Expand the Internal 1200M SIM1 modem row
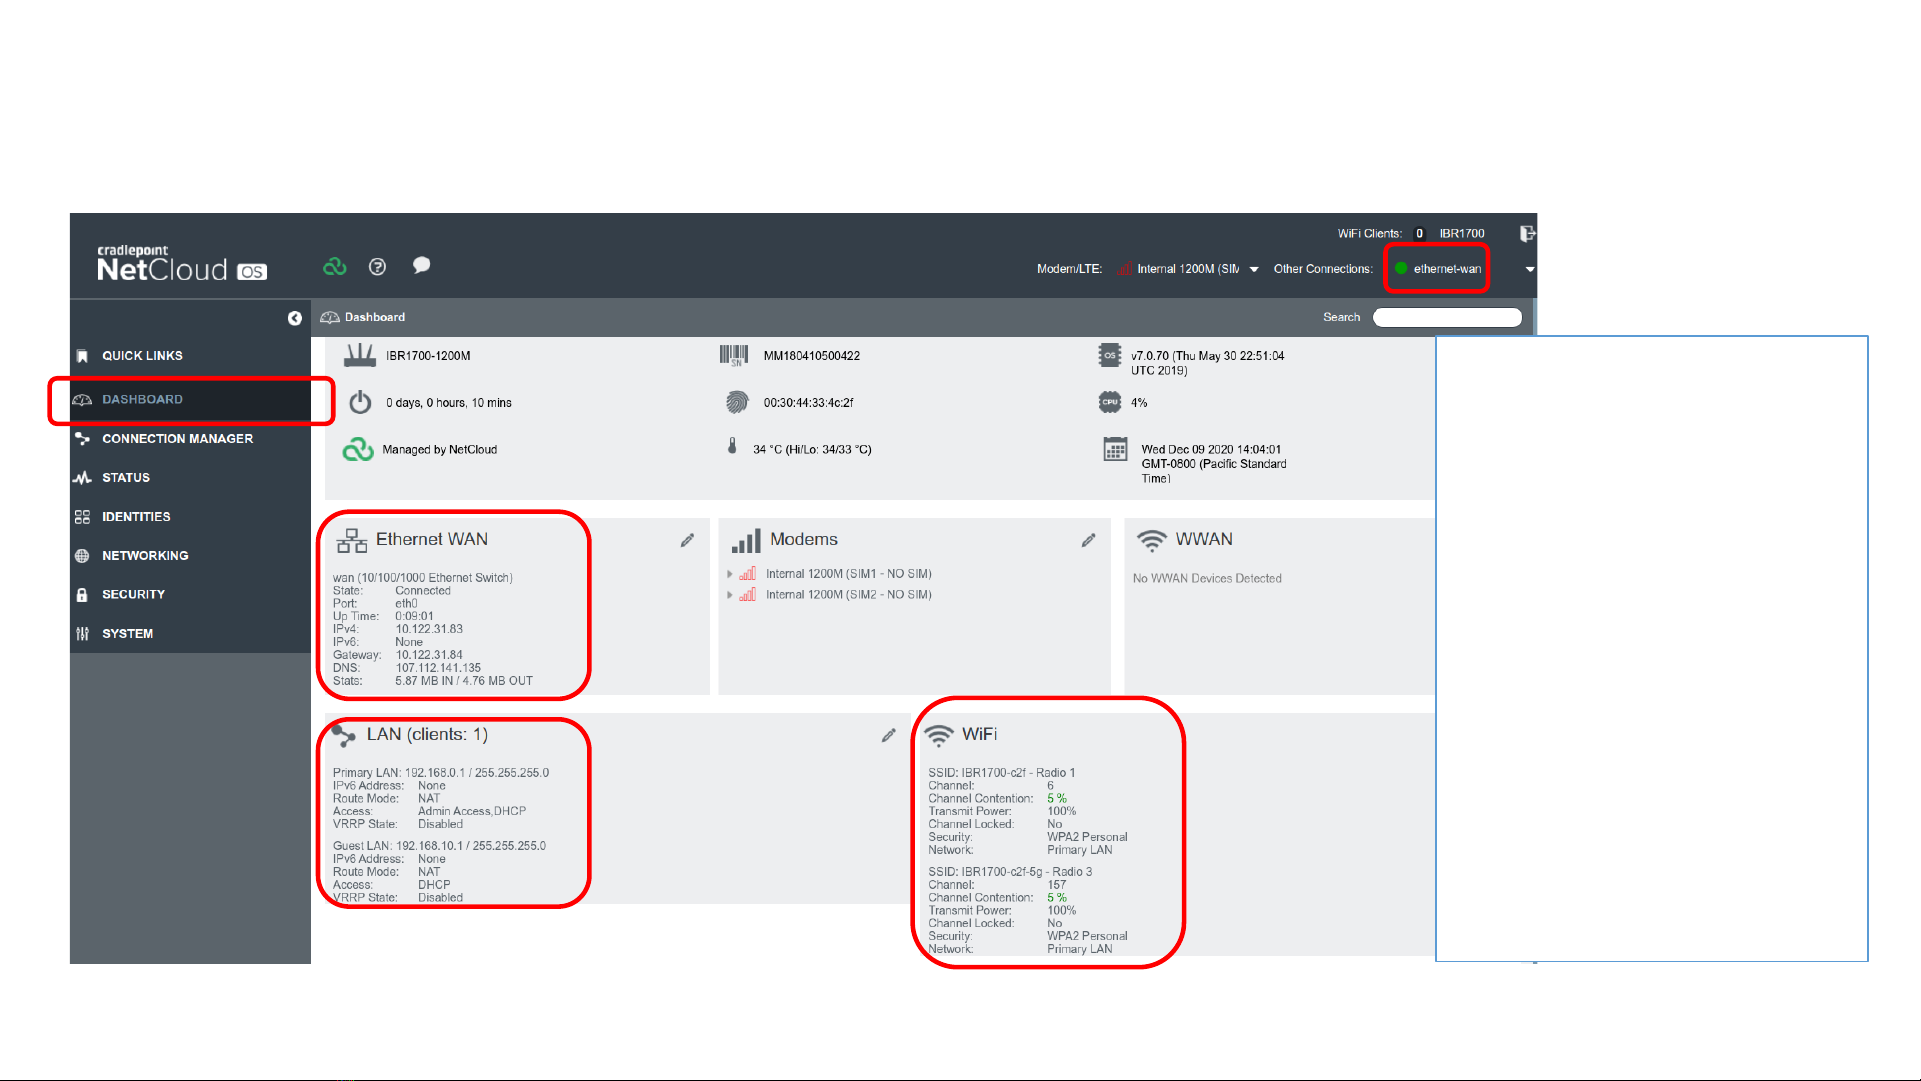The height and width of the screenshot is (1081, 1921). coord(730,574)
